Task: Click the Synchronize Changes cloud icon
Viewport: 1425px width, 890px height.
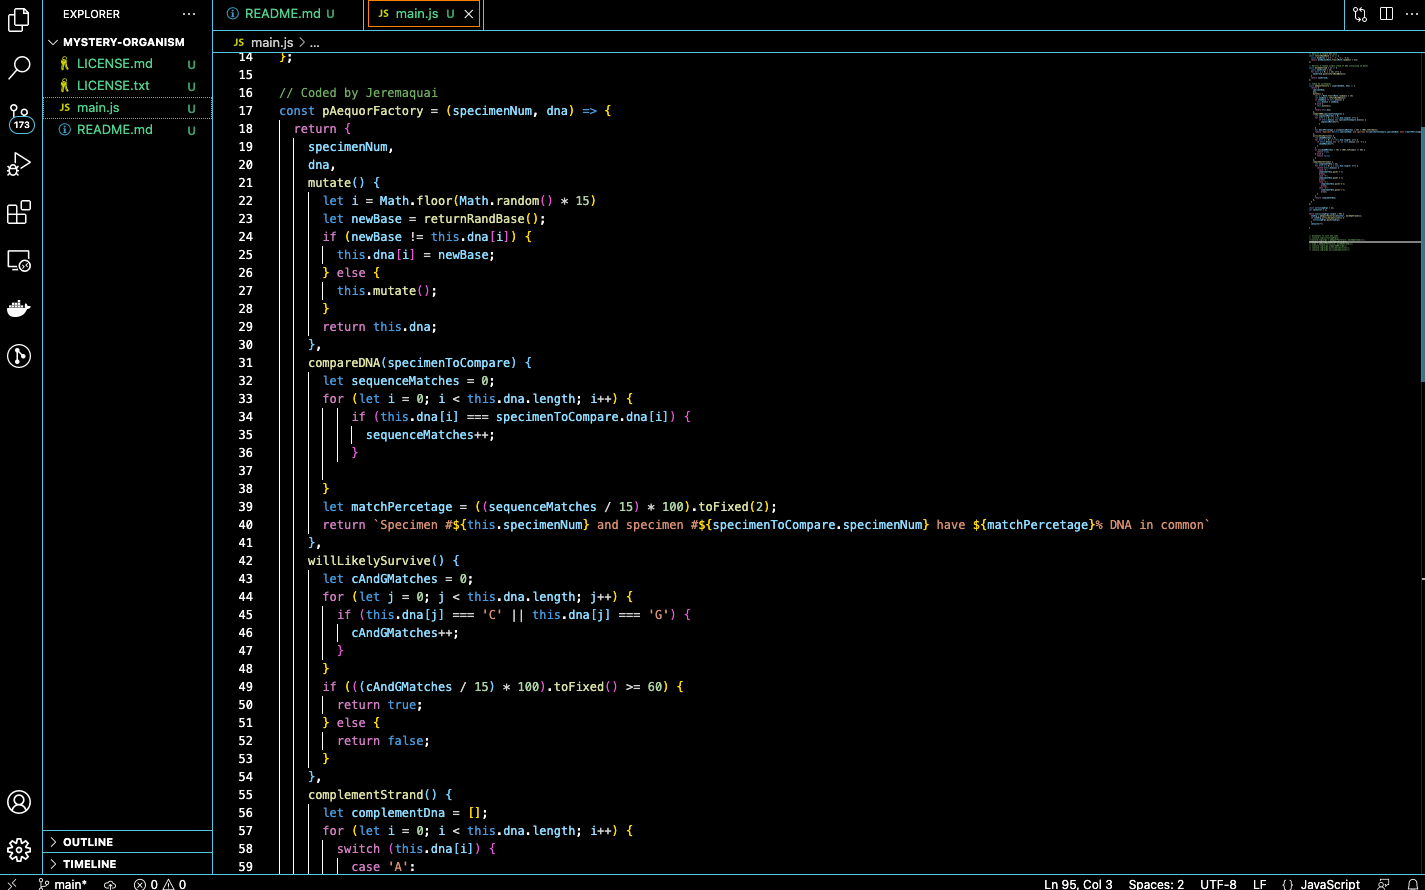Action: tap(110, 884)
